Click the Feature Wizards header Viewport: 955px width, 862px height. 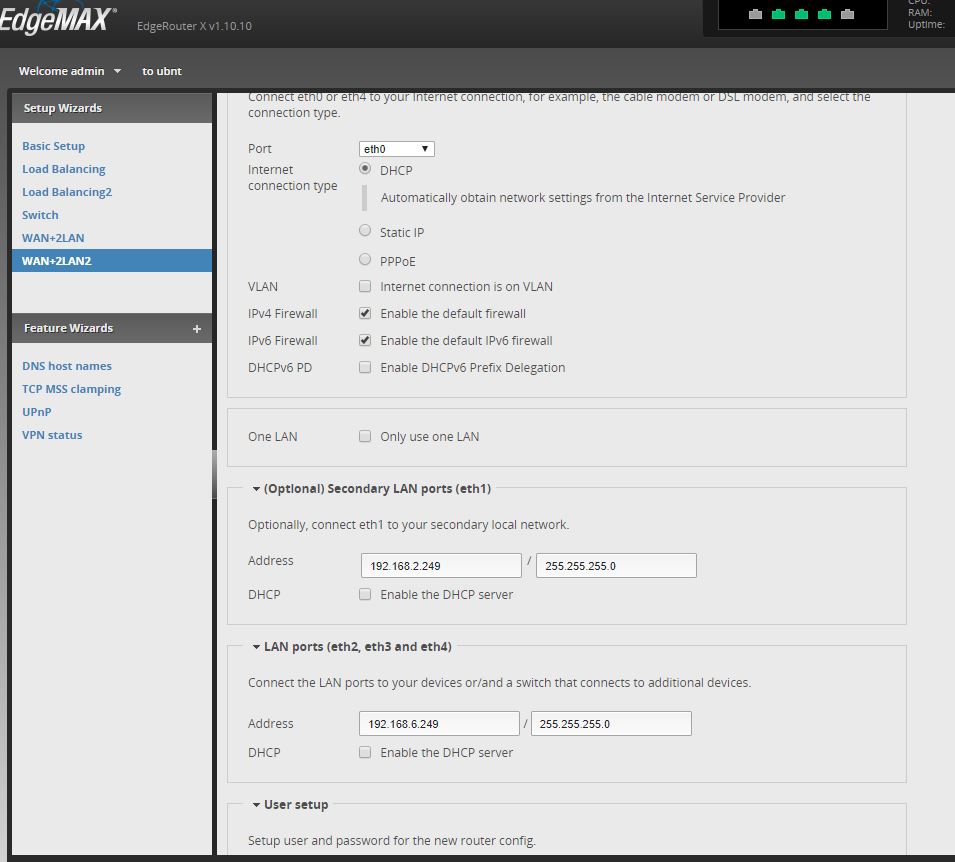pyautogui.click(x=112, y=328)
